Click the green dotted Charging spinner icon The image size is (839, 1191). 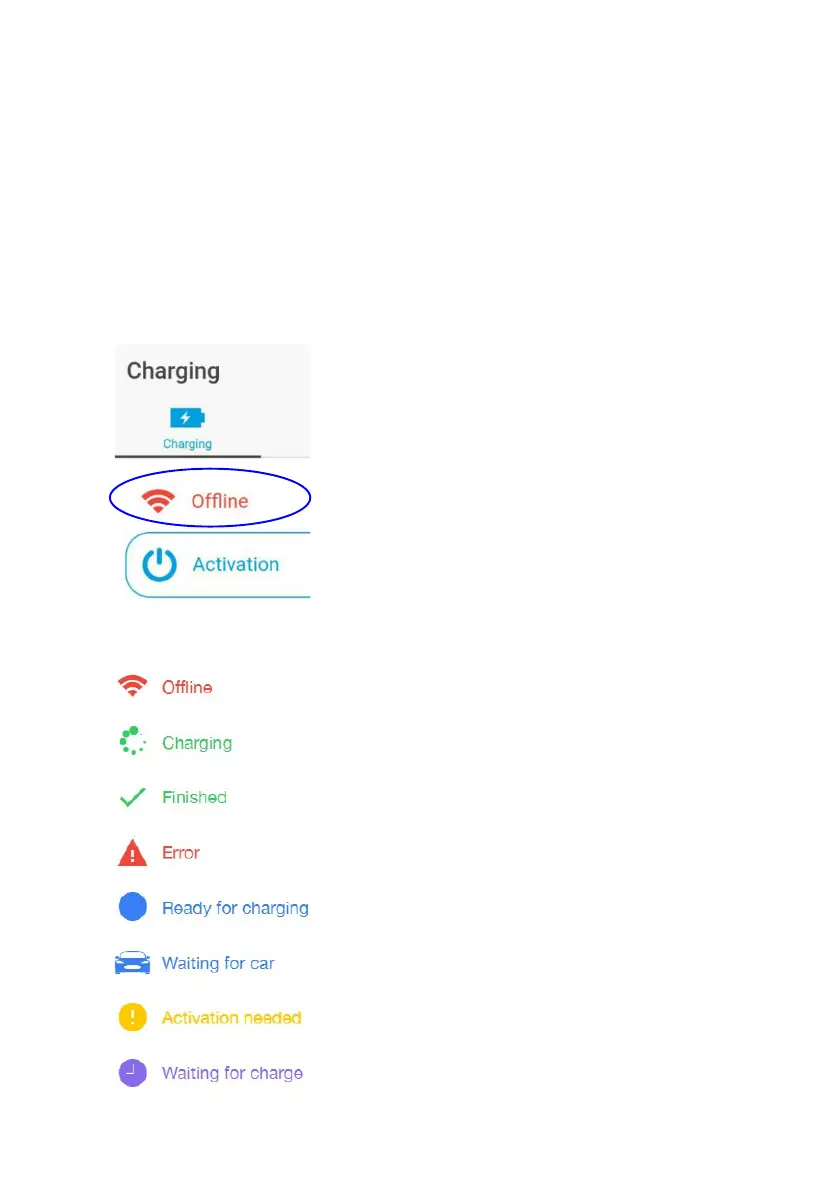coord(132,741)
